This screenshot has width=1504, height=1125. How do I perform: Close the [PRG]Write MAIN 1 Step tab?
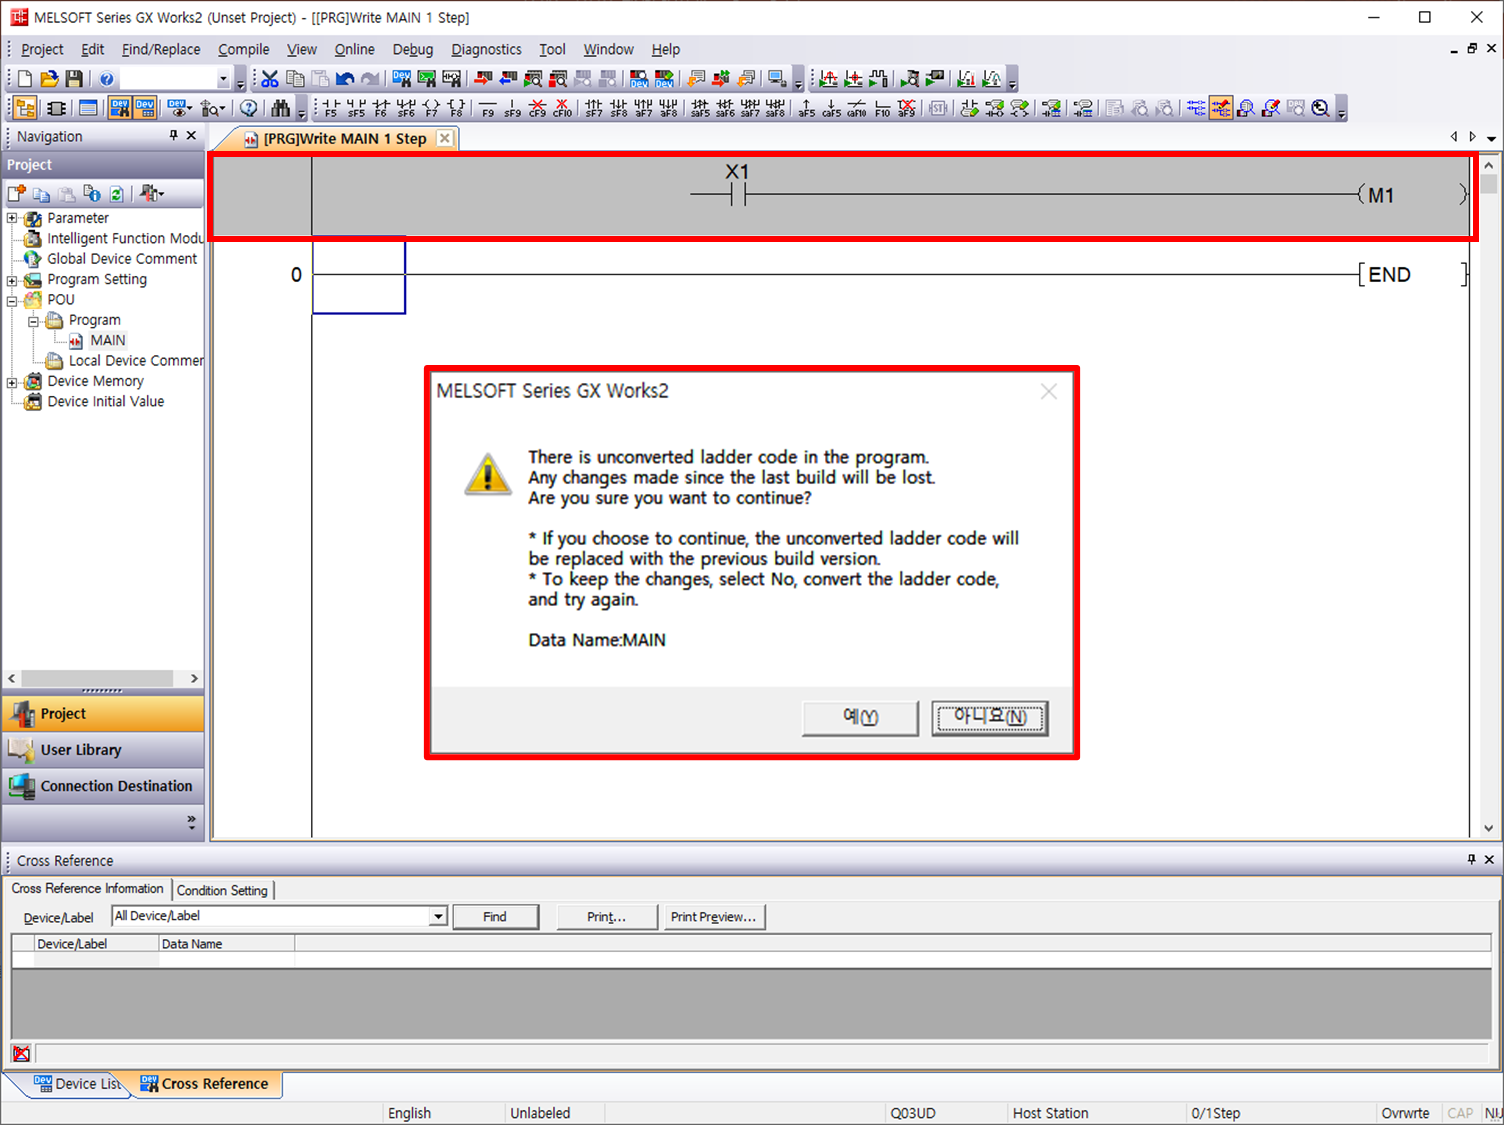pyautogui.click(x=445, y=138)
